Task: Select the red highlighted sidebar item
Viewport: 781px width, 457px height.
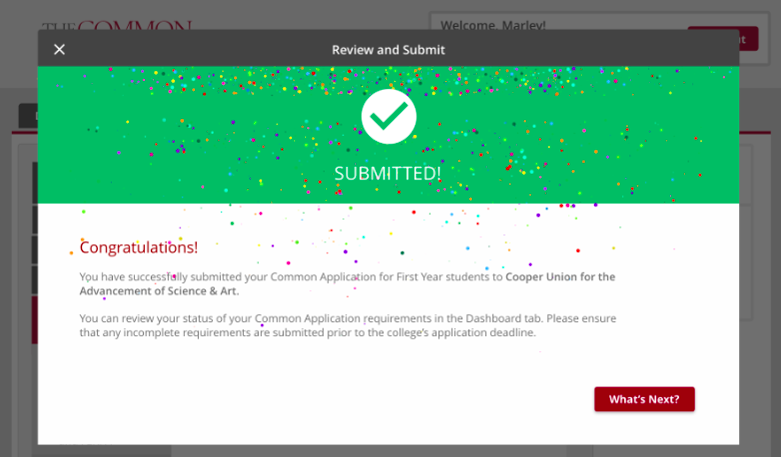Action: click(34, 320)
